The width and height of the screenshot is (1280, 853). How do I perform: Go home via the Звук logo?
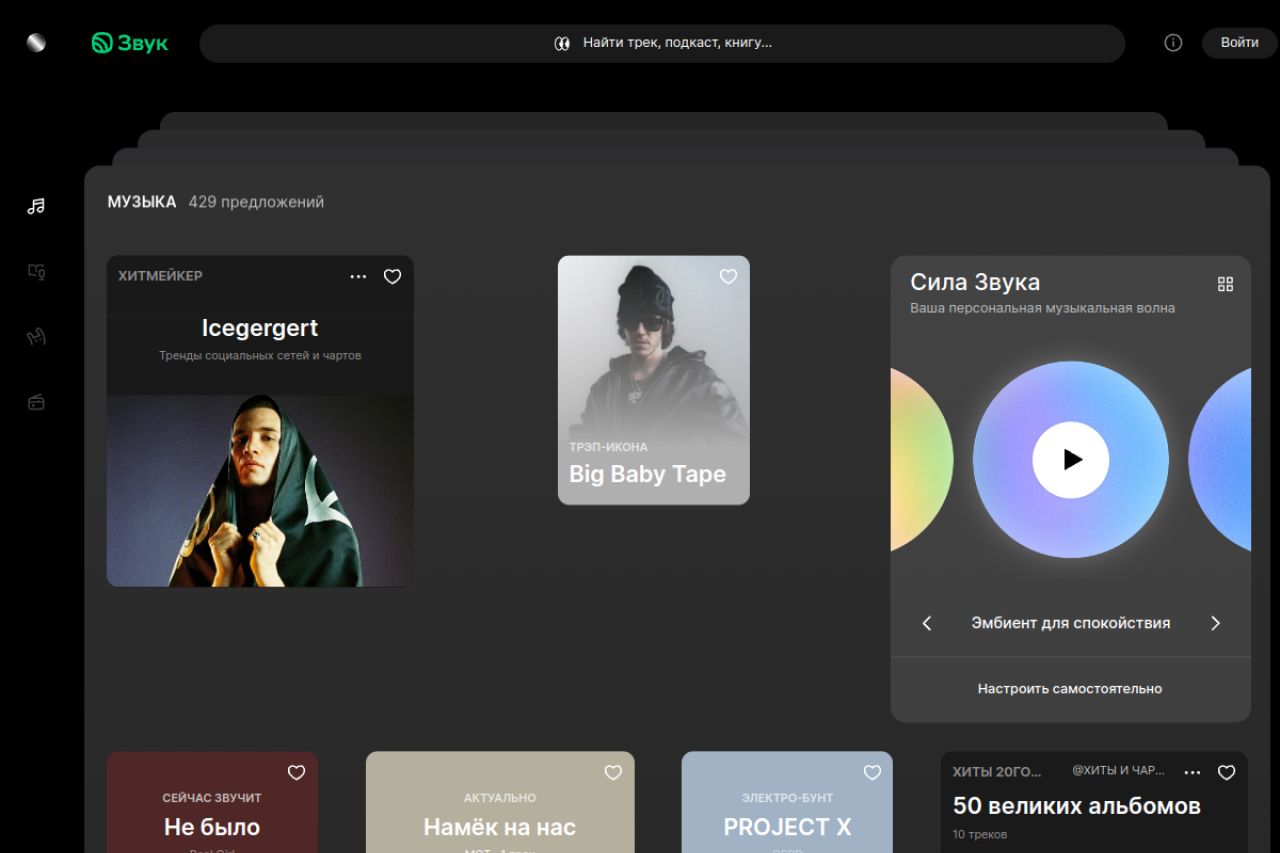coord(130,43)
